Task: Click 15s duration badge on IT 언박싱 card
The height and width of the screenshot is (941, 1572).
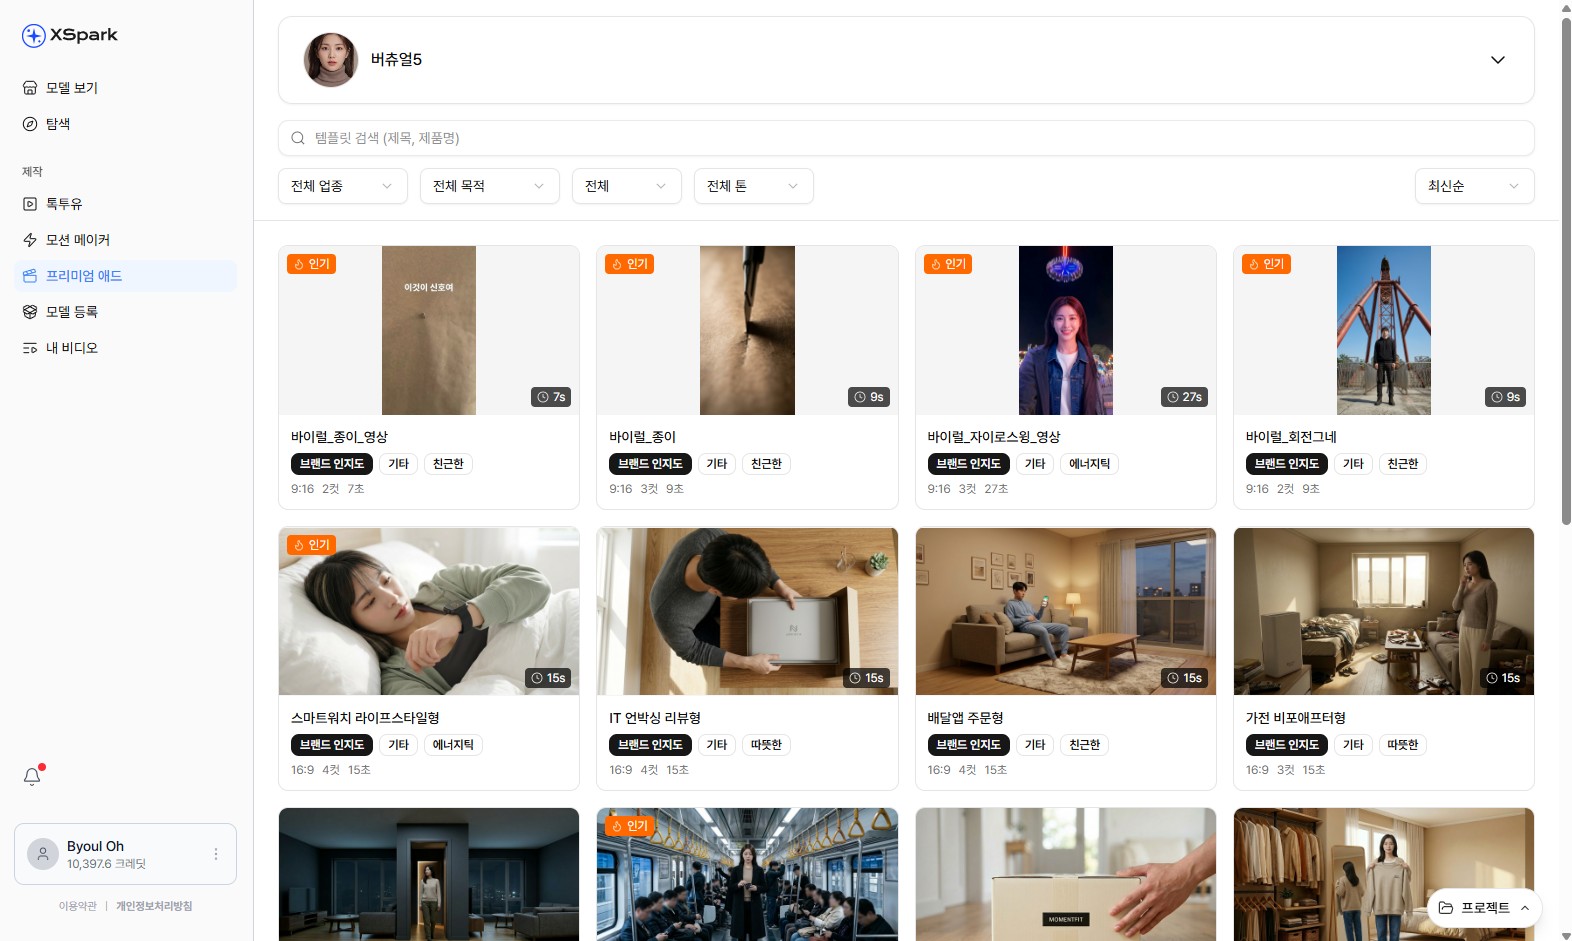Action: (x=866, y=678)
